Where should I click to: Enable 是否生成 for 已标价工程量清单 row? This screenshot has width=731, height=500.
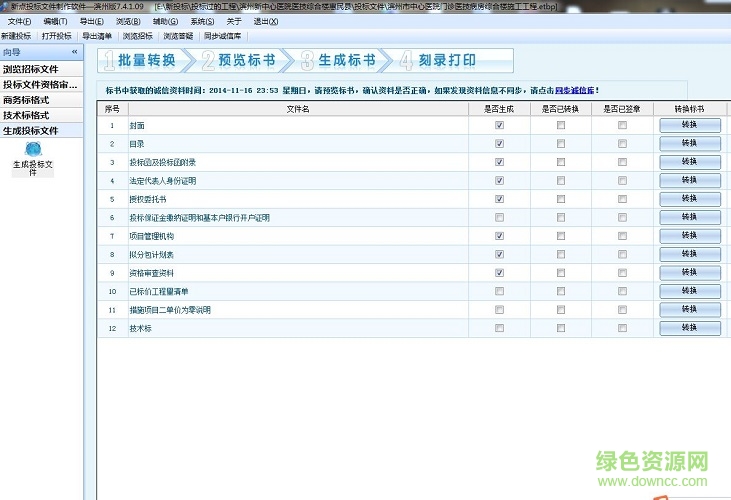[x=499, y=291]
